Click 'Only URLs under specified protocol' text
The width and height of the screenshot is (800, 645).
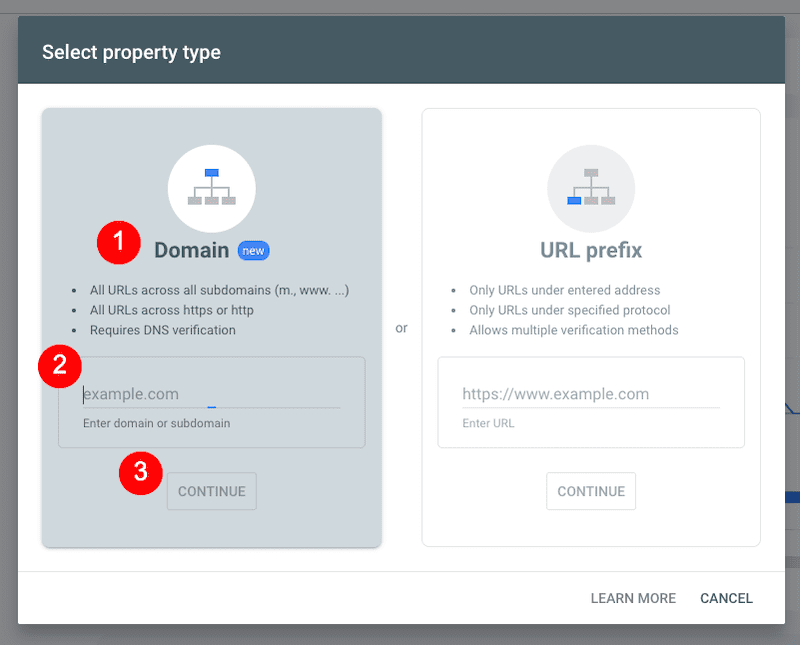570,310
